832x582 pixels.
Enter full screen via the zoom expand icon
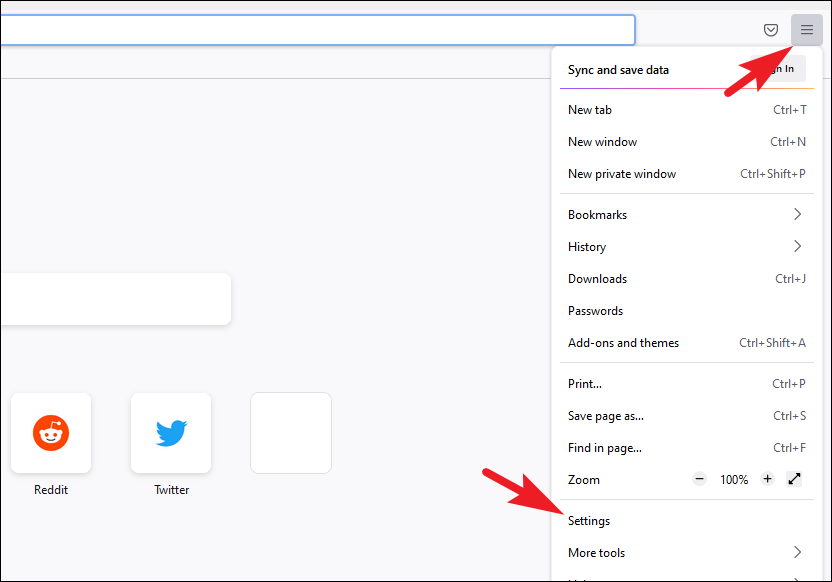(795, 479)
